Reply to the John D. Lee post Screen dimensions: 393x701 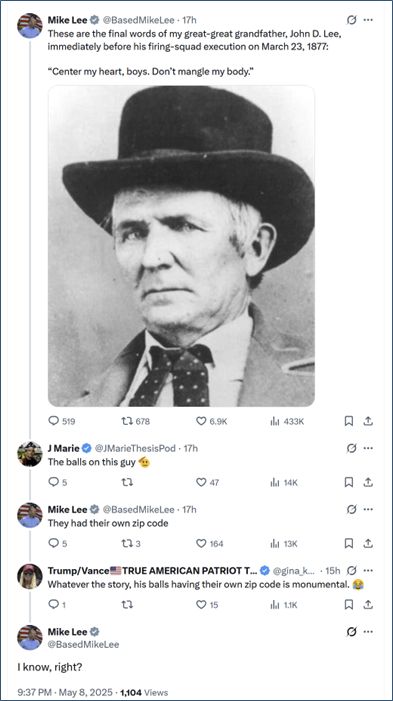(62, 421)
